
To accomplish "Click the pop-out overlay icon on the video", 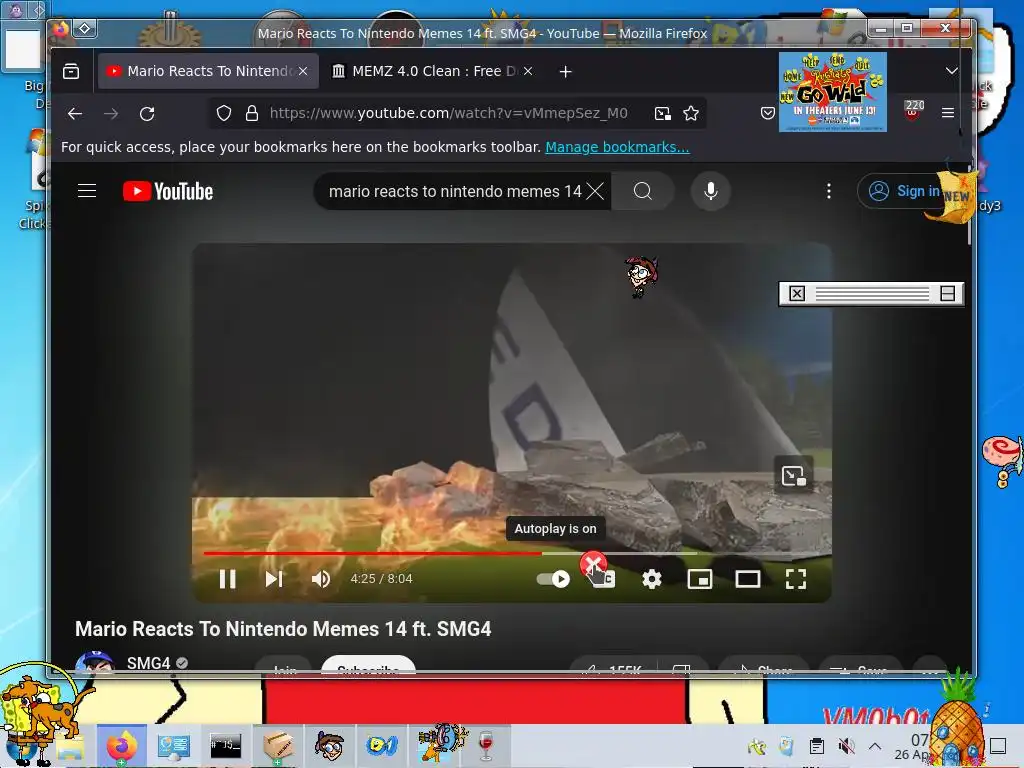I will (793, 475).
